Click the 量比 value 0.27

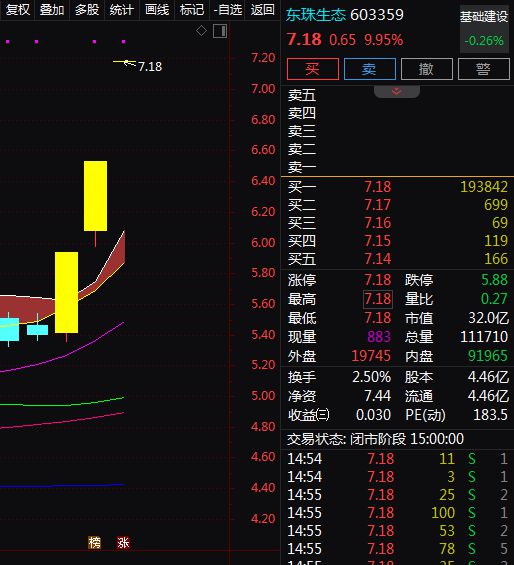click(495, 299)
